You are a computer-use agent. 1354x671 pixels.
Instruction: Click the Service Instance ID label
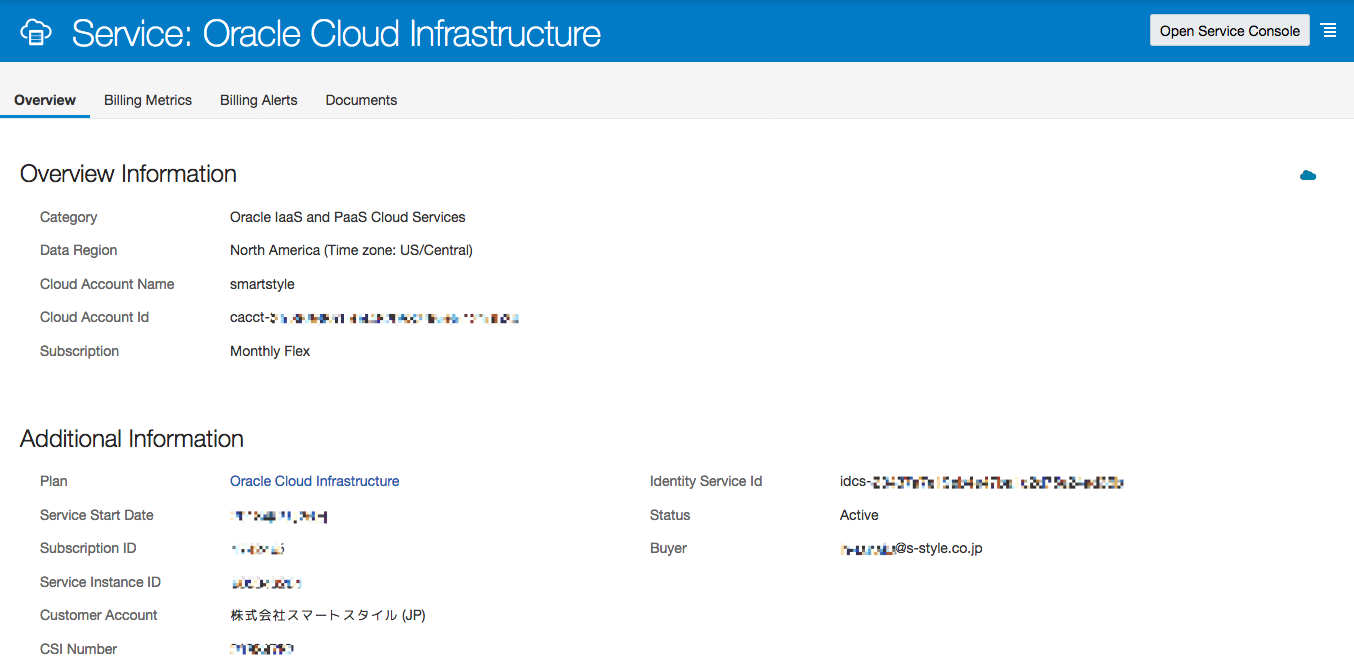(x=100, y=582)
